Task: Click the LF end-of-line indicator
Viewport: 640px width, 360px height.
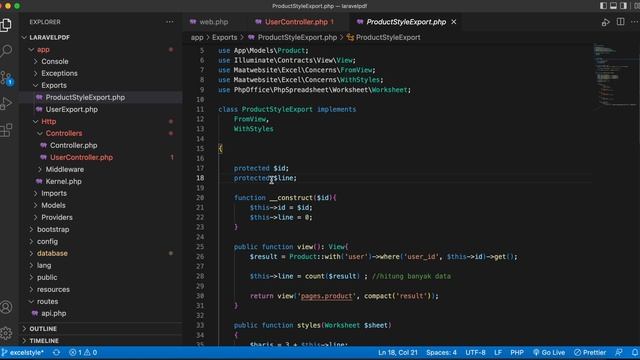Action: pos(498,353)
